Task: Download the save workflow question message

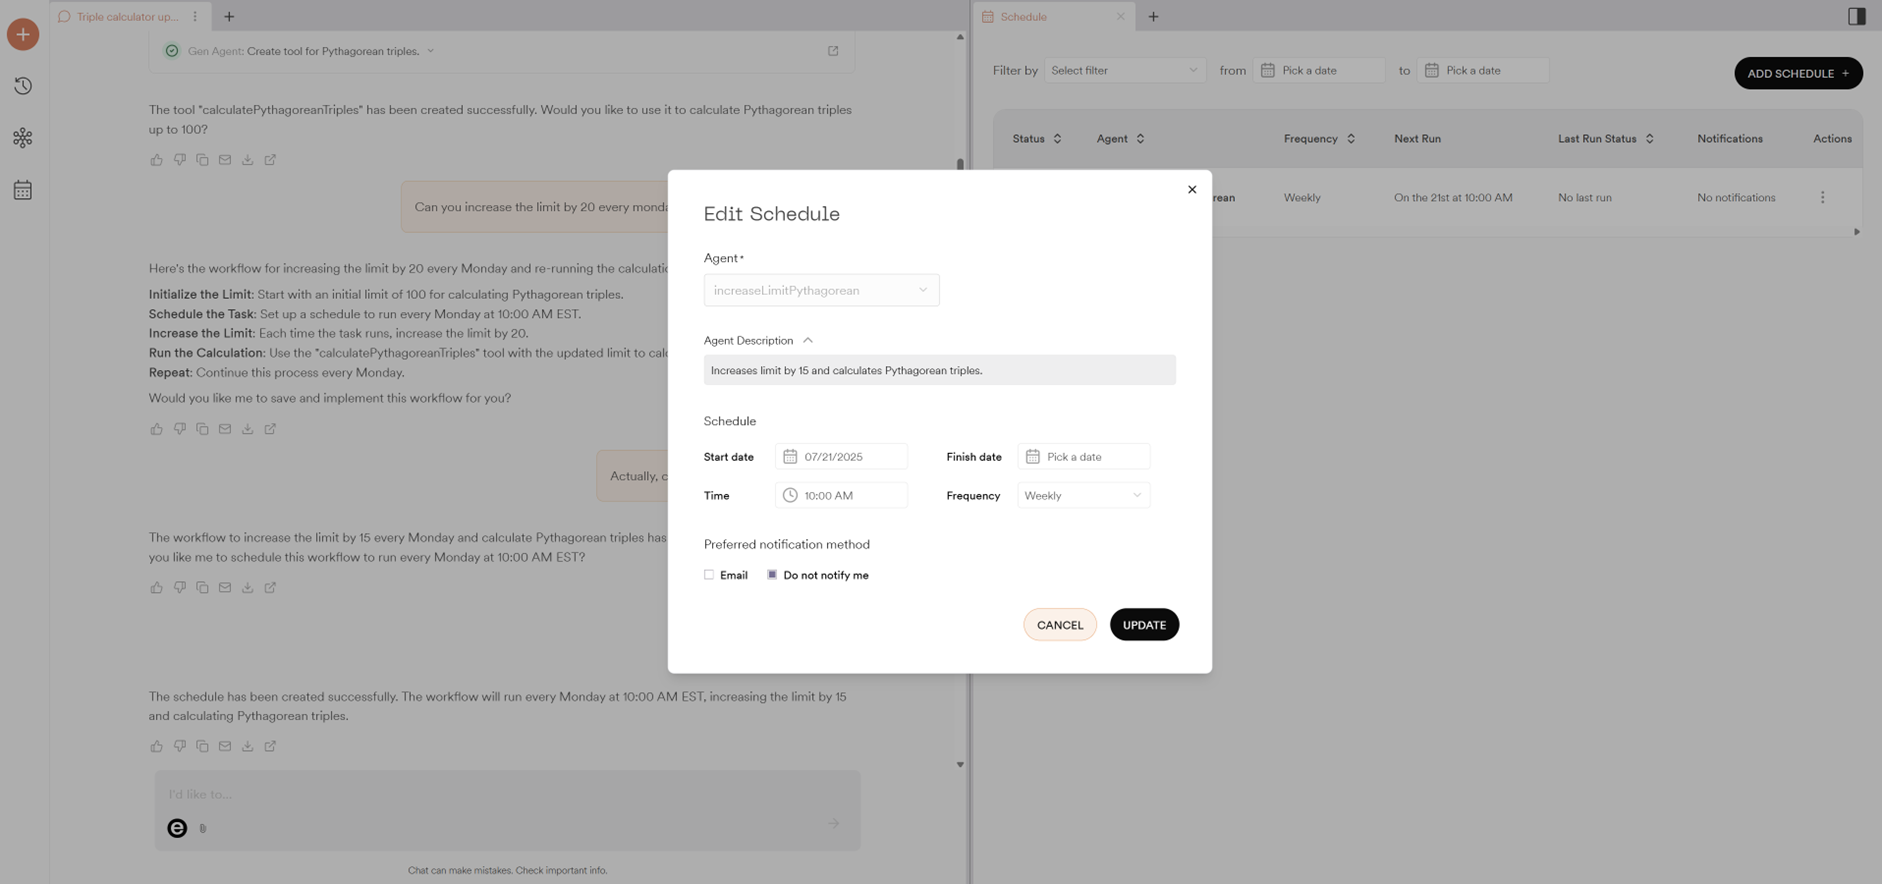Action: click(x=247, y=429)
